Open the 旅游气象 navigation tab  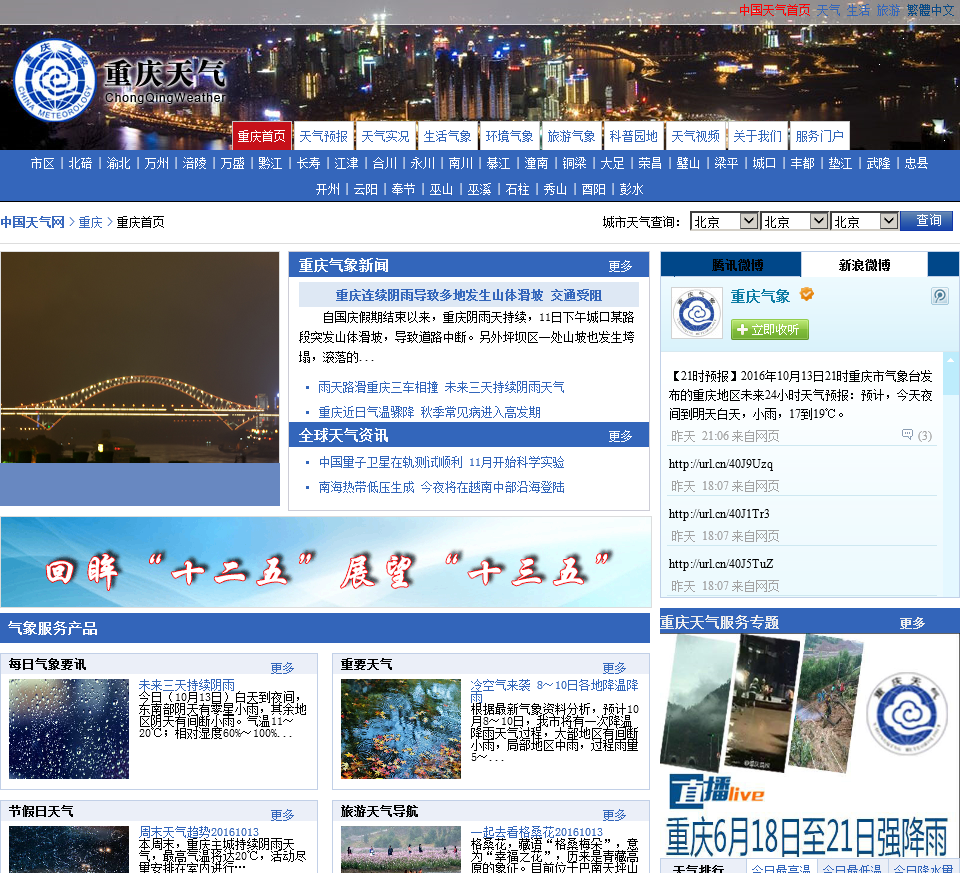[x=571, y=136]
